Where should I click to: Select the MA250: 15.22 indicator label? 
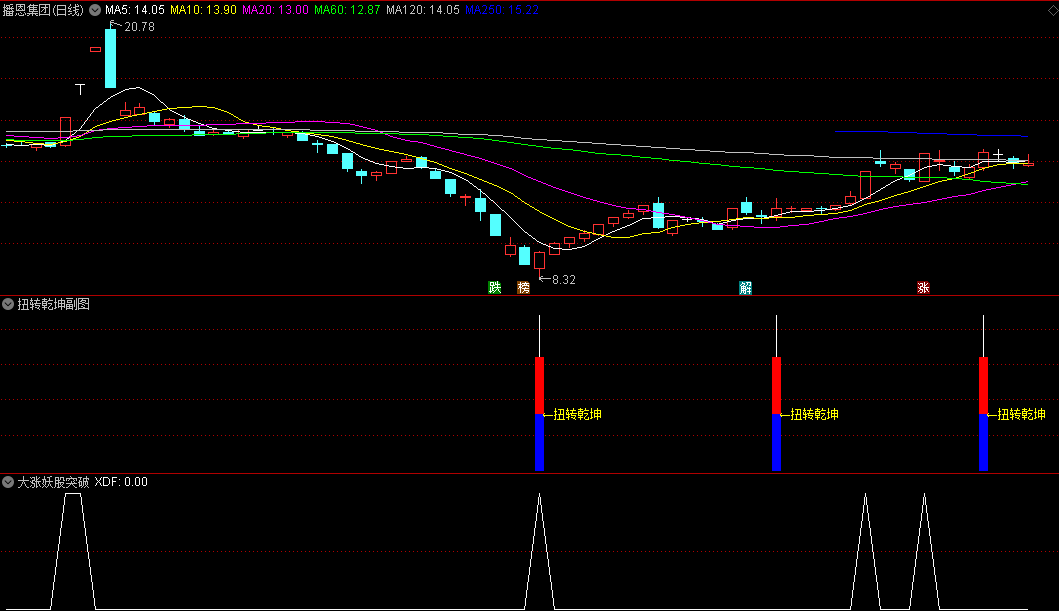click(x=502, y=10)
